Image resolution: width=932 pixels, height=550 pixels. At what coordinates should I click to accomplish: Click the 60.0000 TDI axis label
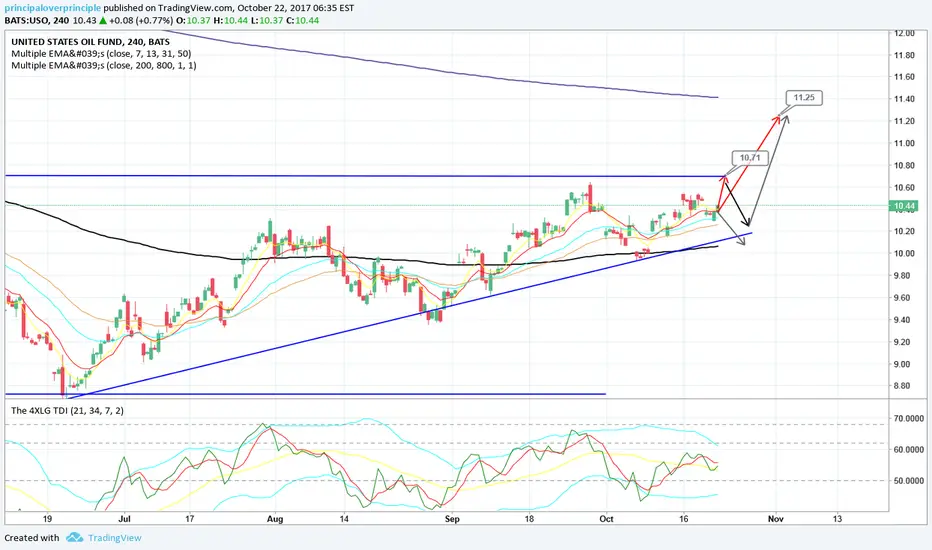pos(909,450)
